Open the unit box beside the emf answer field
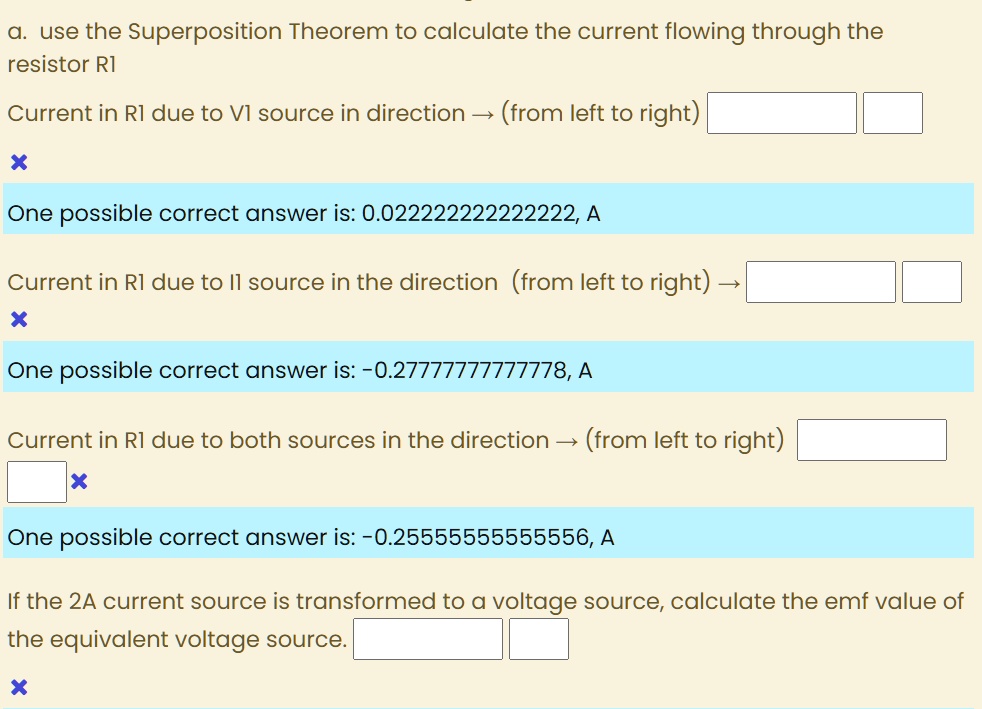Viewport: 982px width, 709px height. click(x=539, y=638)
